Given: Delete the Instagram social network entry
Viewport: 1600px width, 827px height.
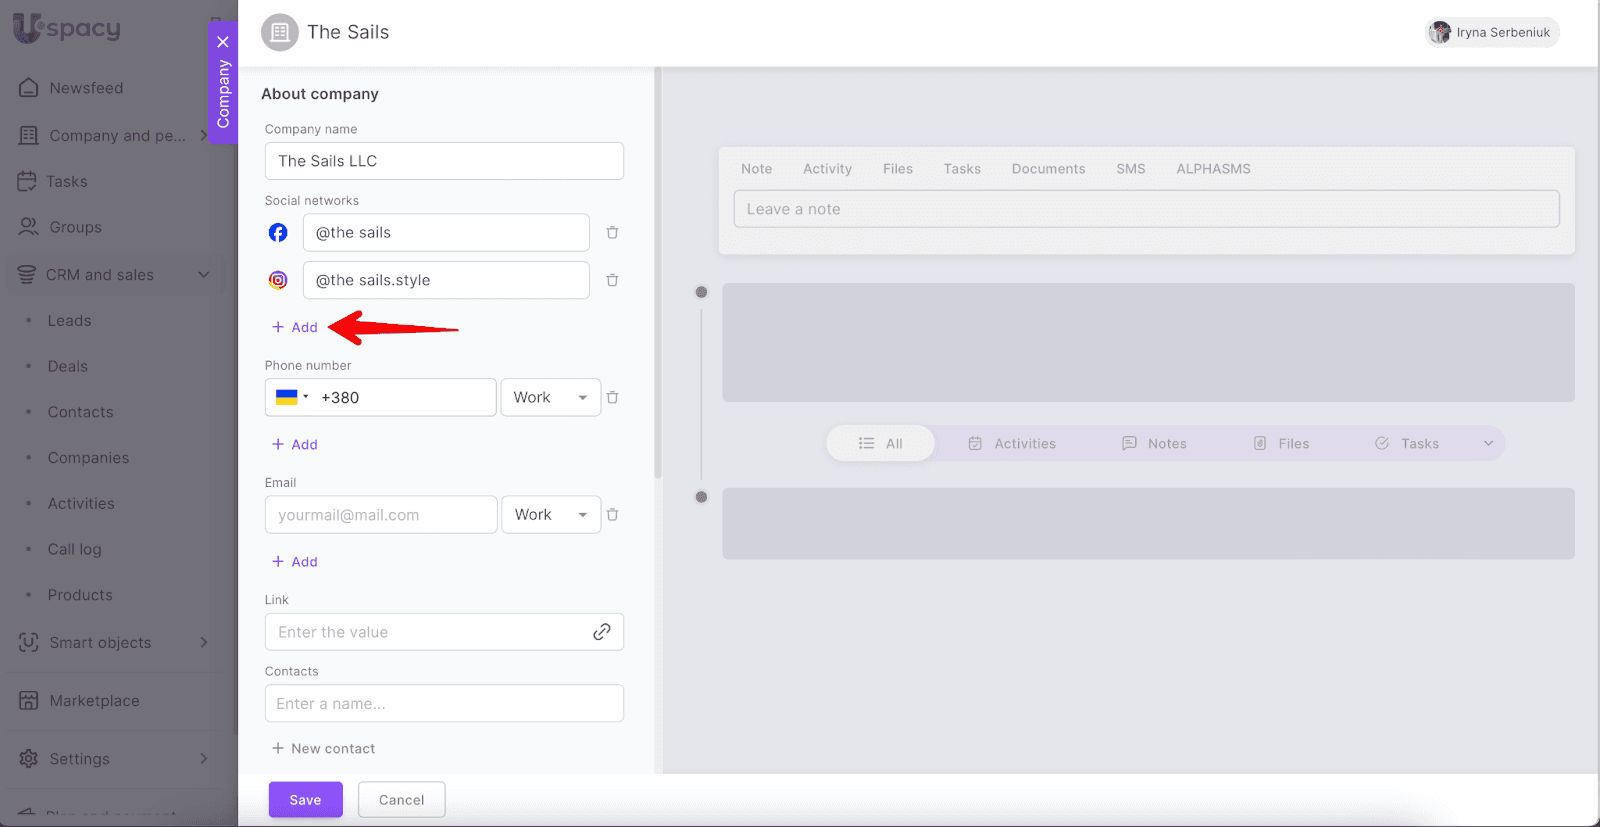Looking at the screenshot, I should coord(612,281).
